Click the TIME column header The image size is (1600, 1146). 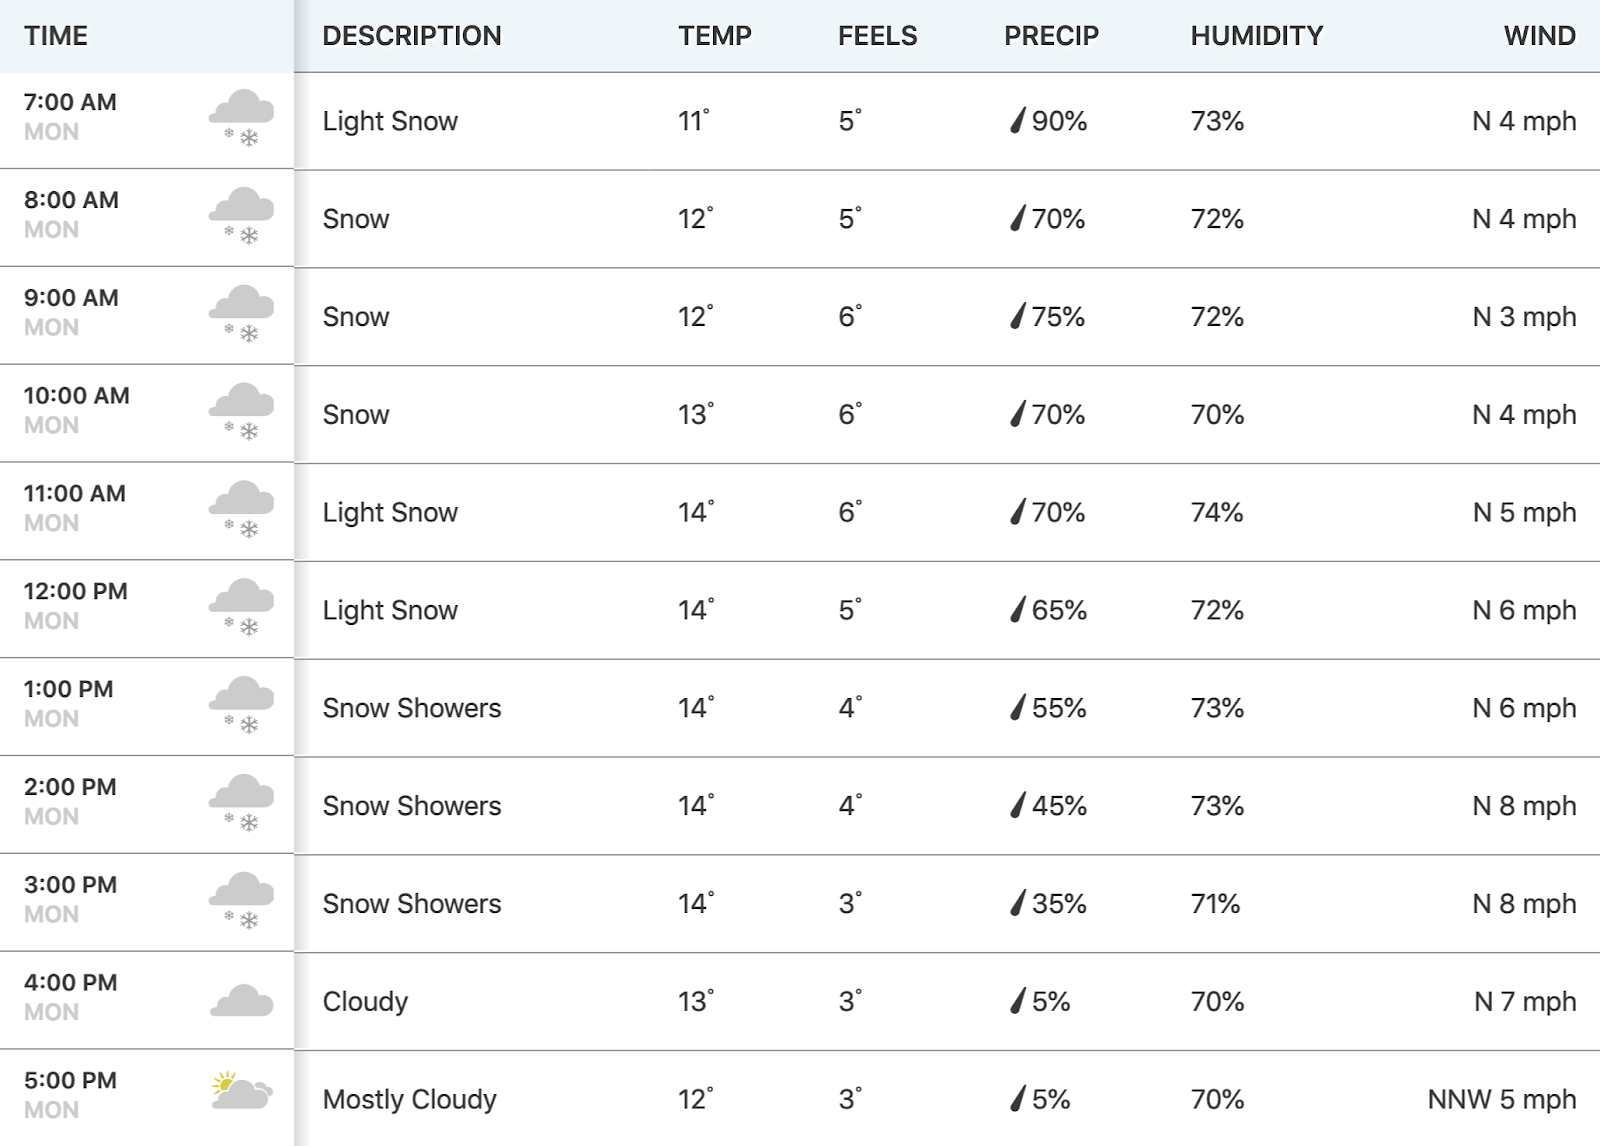click(x=56, y=36)
